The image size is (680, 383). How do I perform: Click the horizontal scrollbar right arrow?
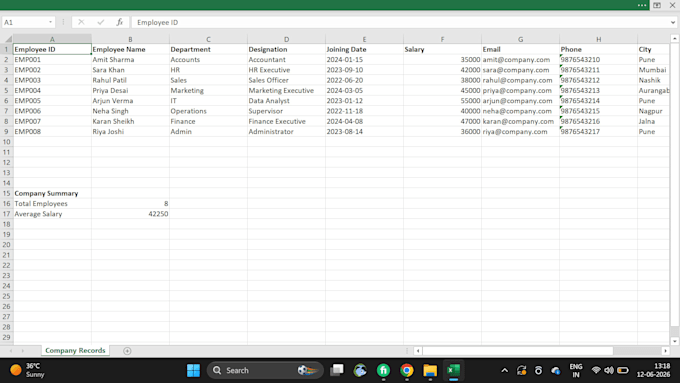point(666,351)
